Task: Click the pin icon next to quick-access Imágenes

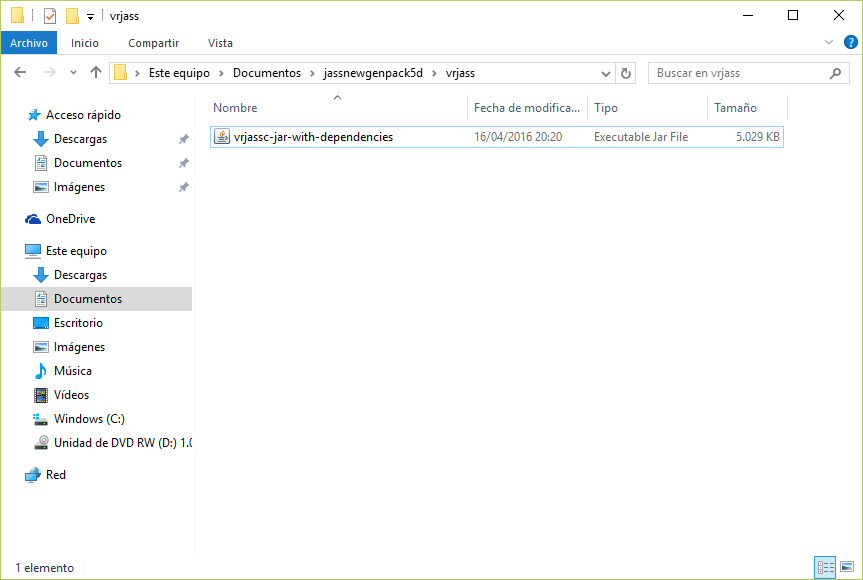Action: coord(183,187)
